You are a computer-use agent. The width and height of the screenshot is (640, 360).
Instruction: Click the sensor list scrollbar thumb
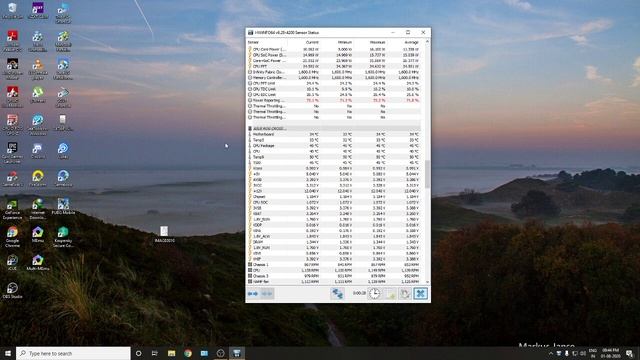(x=427, y=174)
